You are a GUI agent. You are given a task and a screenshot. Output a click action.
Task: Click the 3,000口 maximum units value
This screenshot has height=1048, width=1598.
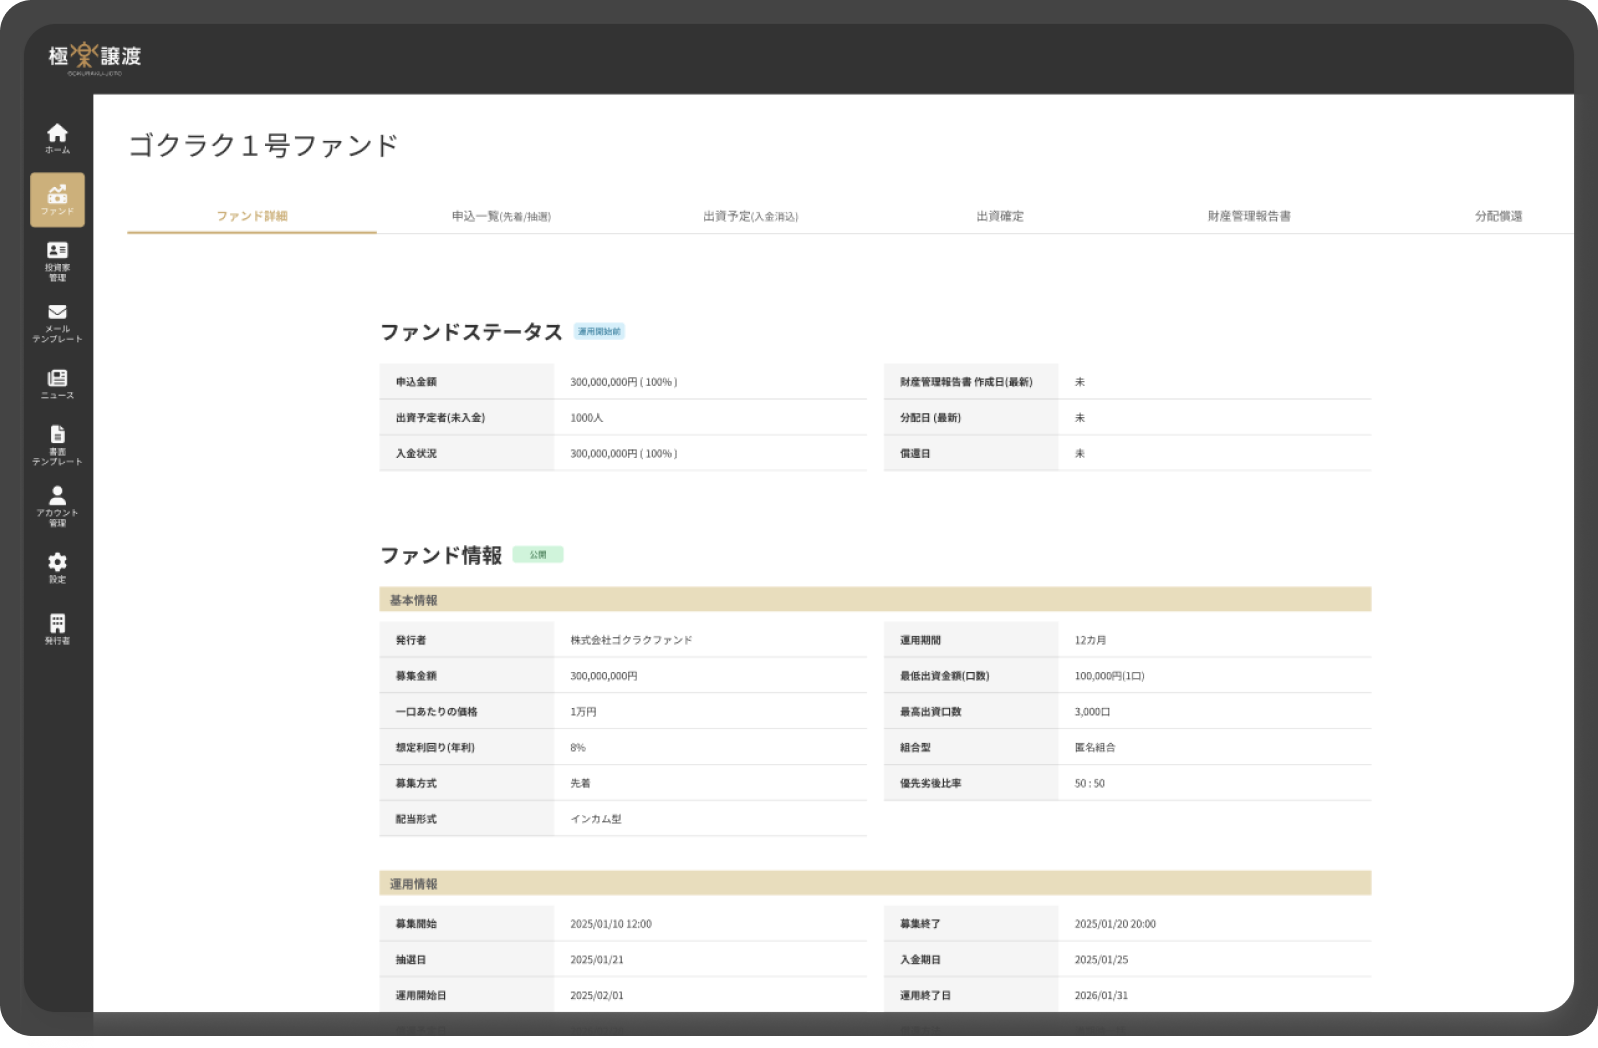1092,712
